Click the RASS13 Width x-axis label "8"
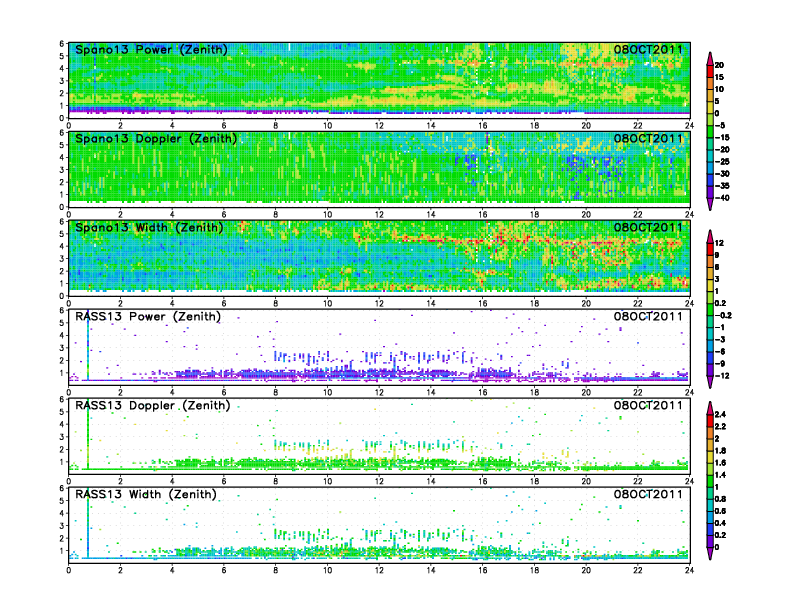The height and width of the screenshot is (612, 792). 276,570
